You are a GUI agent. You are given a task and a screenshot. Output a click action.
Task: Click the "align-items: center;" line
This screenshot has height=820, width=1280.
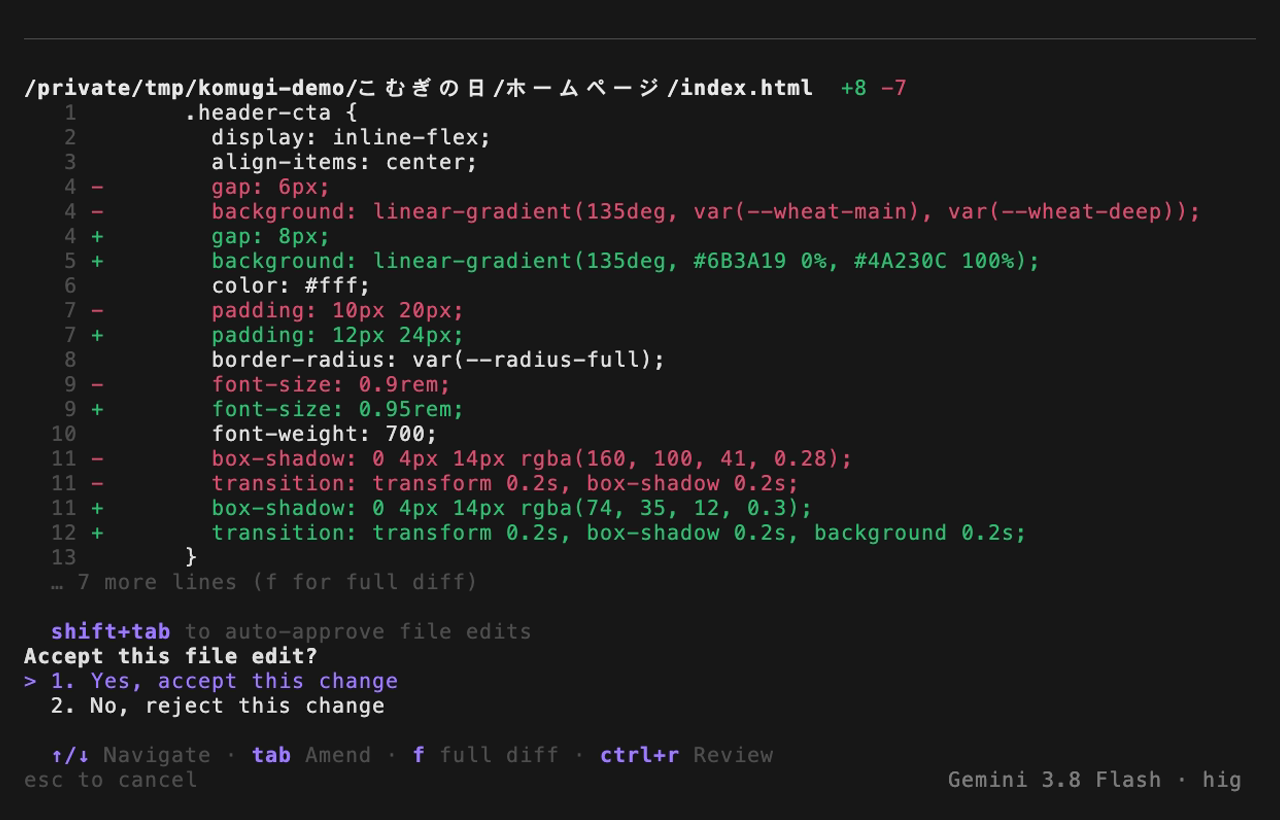[344, 162]
